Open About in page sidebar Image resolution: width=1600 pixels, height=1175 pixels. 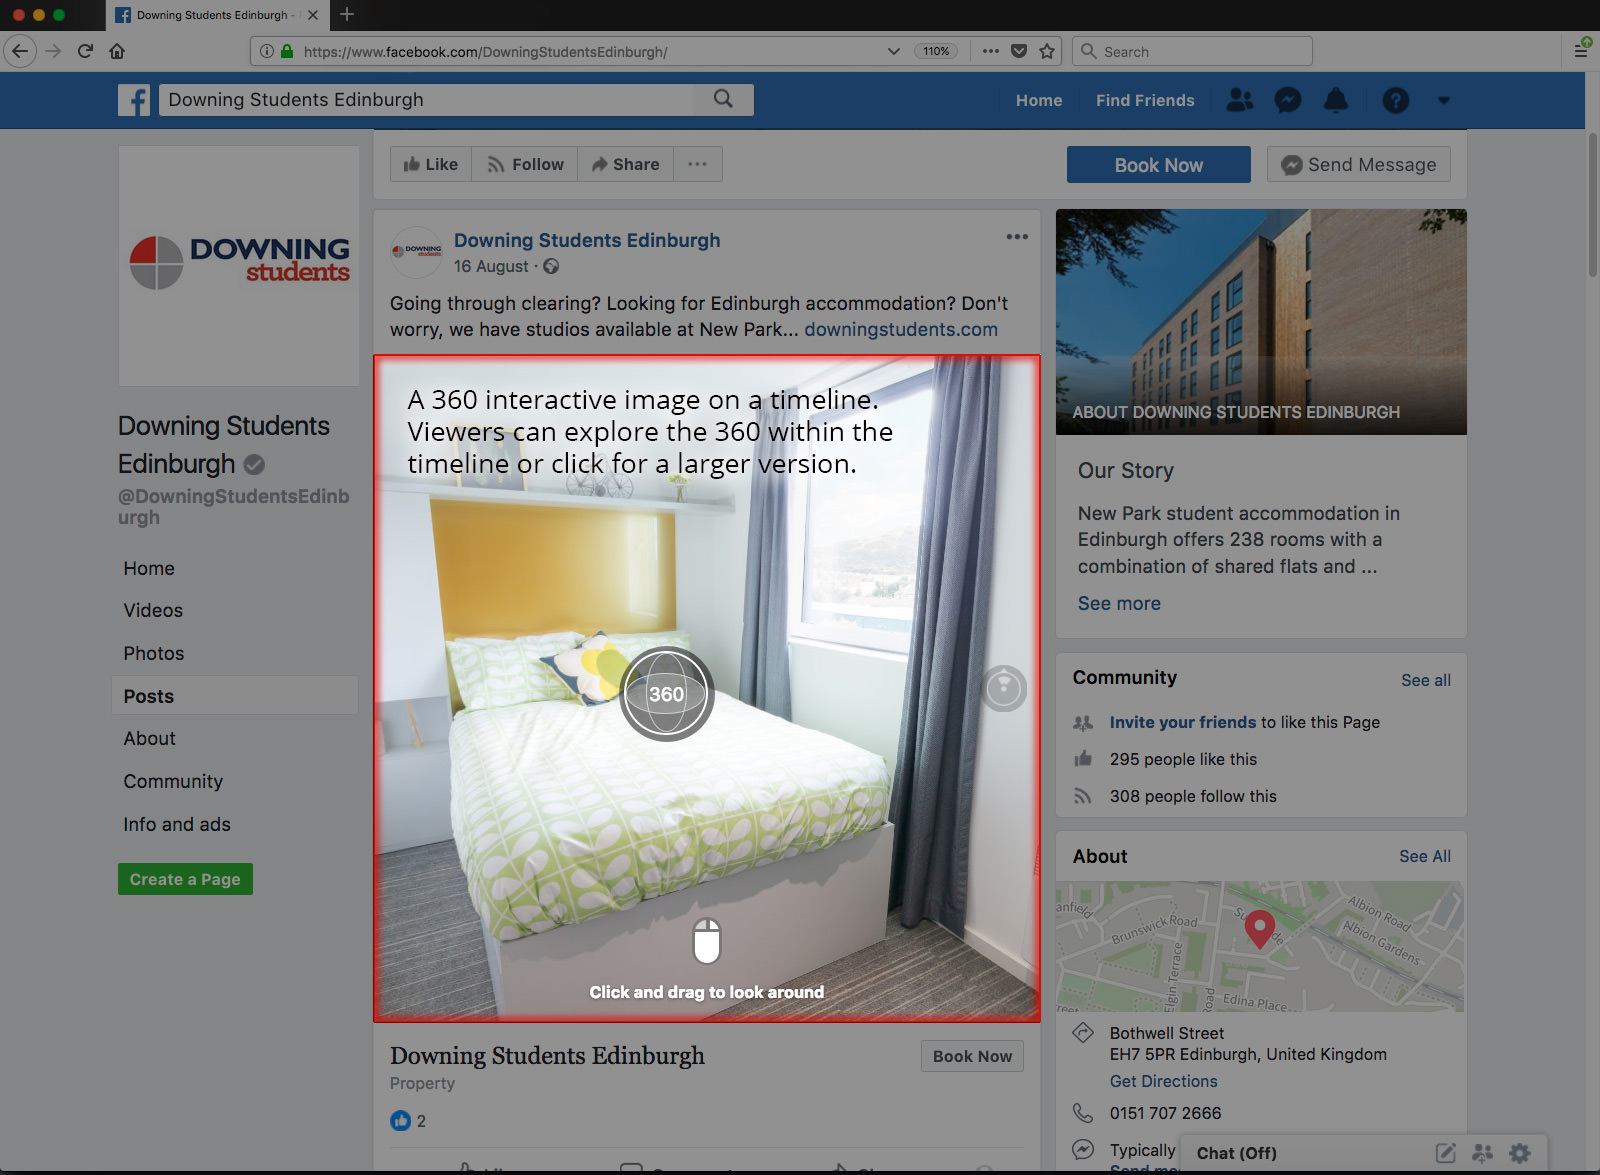(x=150, y=738)
